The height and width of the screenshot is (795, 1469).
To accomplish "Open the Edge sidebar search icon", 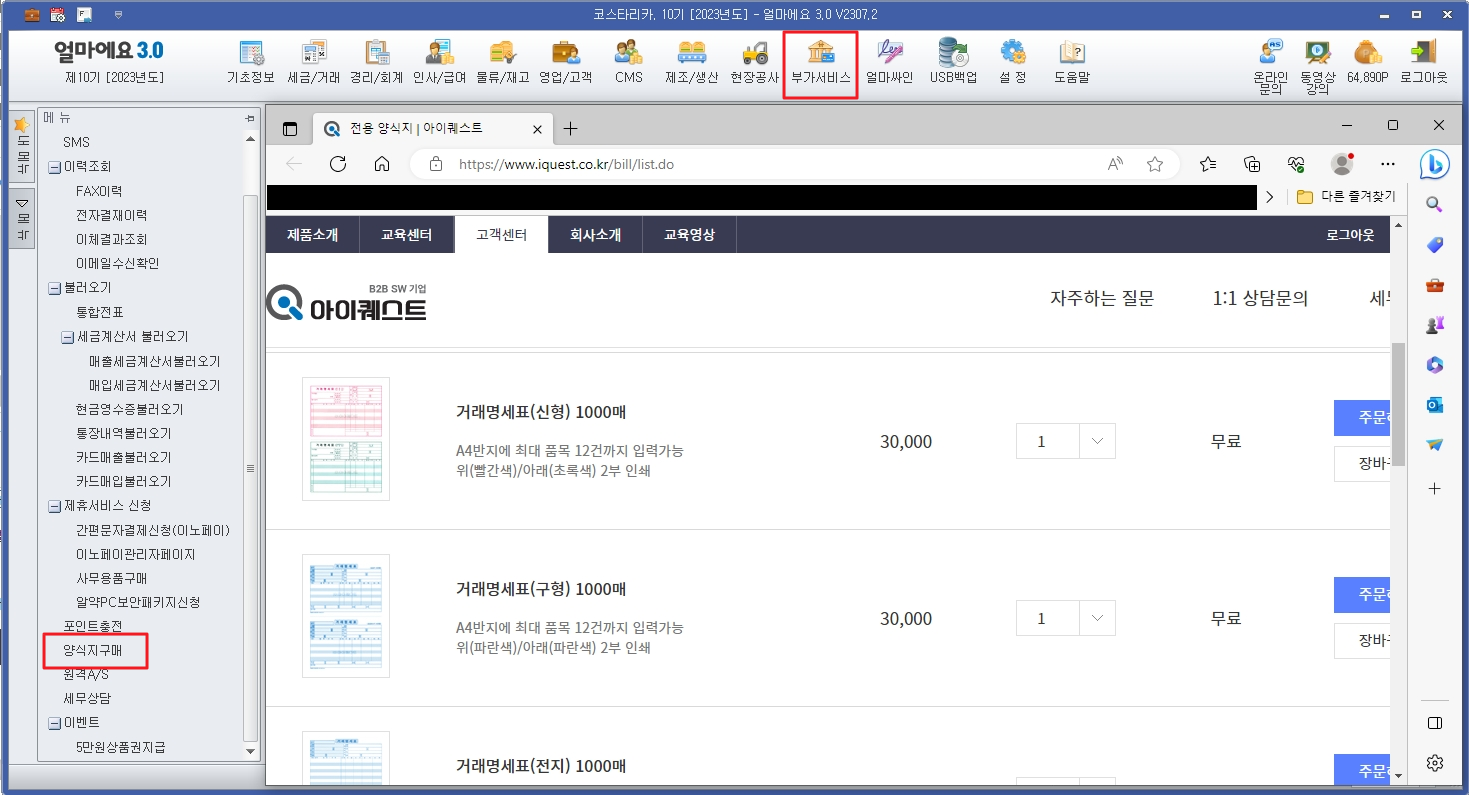I will pos(1435,205).
